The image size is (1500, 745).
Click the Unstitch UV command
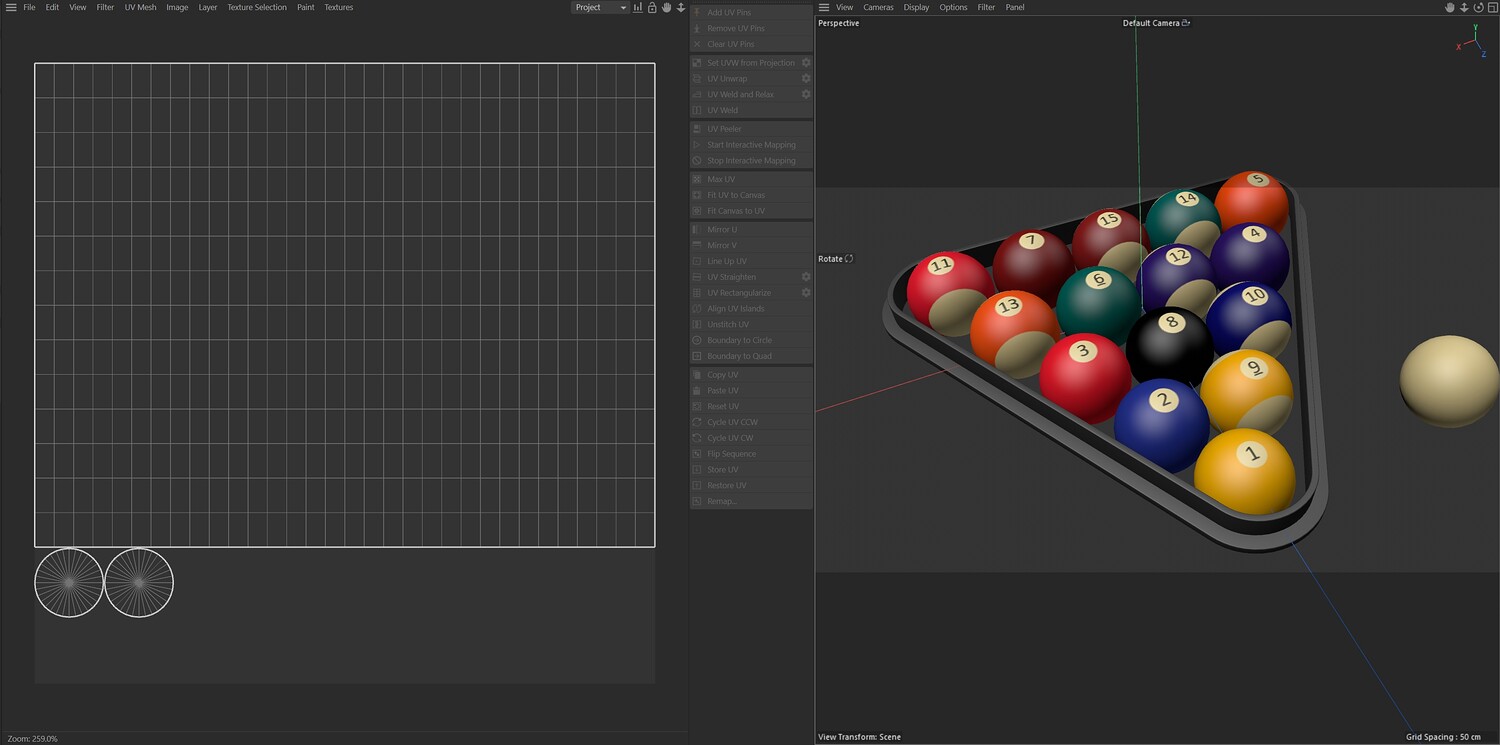pos(751,324)
